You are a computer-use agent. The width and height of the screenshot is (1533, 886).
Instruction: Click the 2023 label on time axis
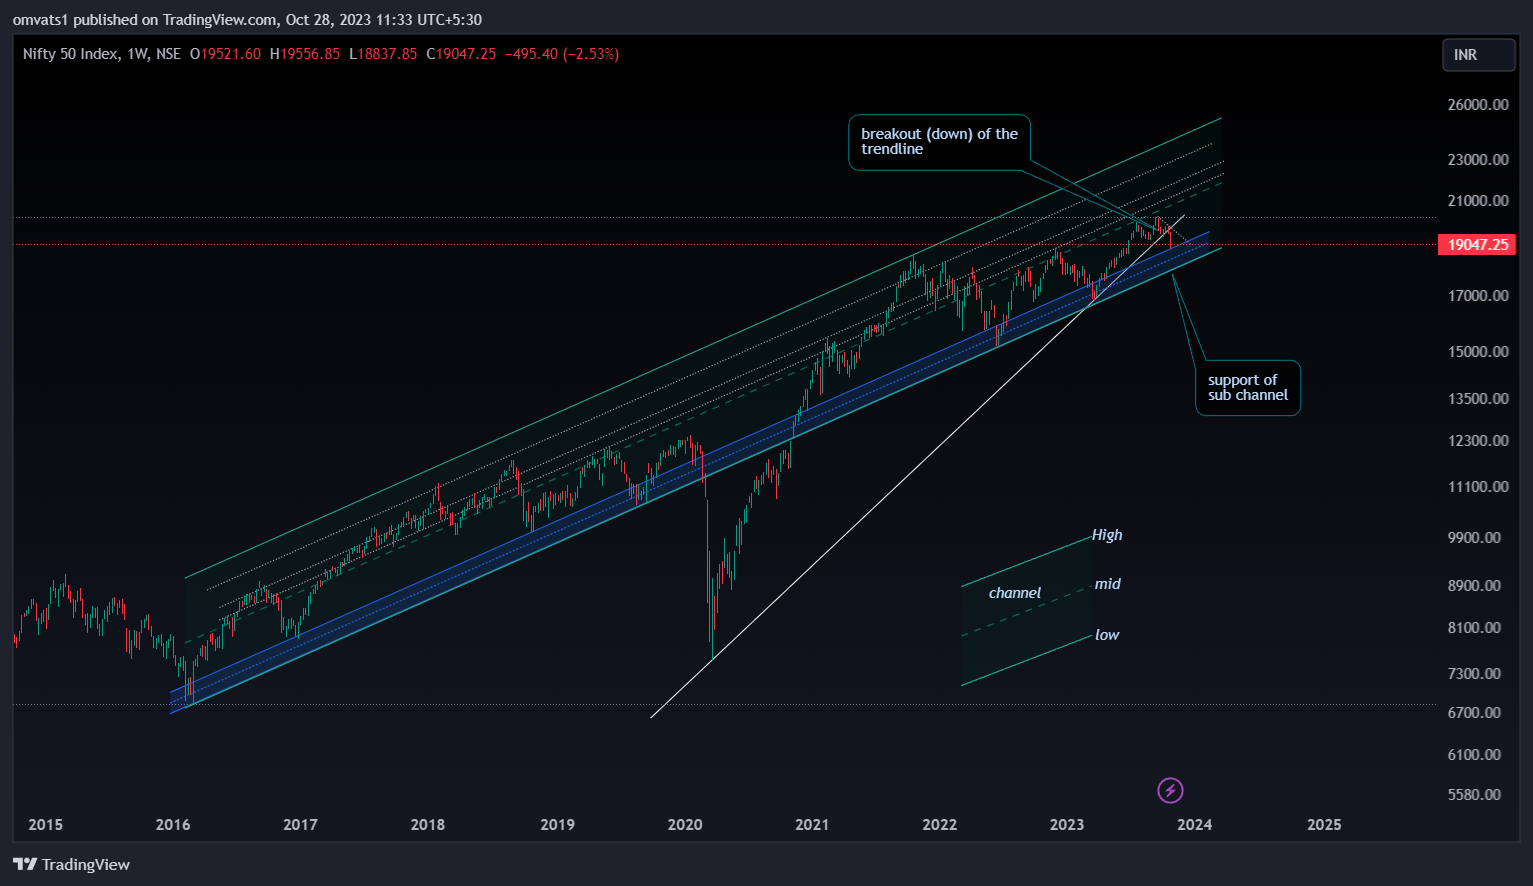pos(1067,825)
